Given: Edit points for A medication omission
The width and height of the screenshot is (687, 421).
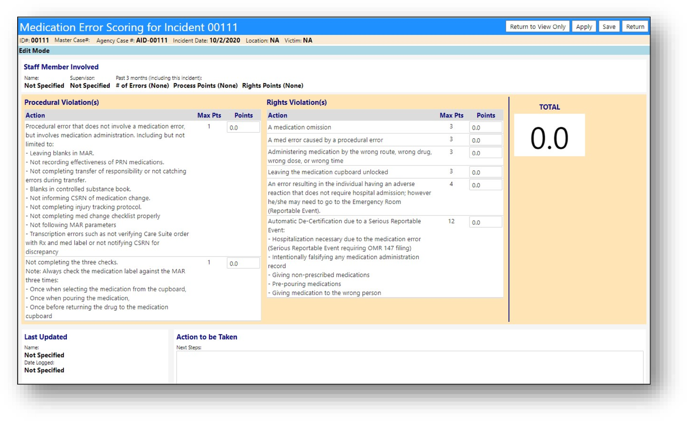Looking at the screenshot, I should point(485,127).
